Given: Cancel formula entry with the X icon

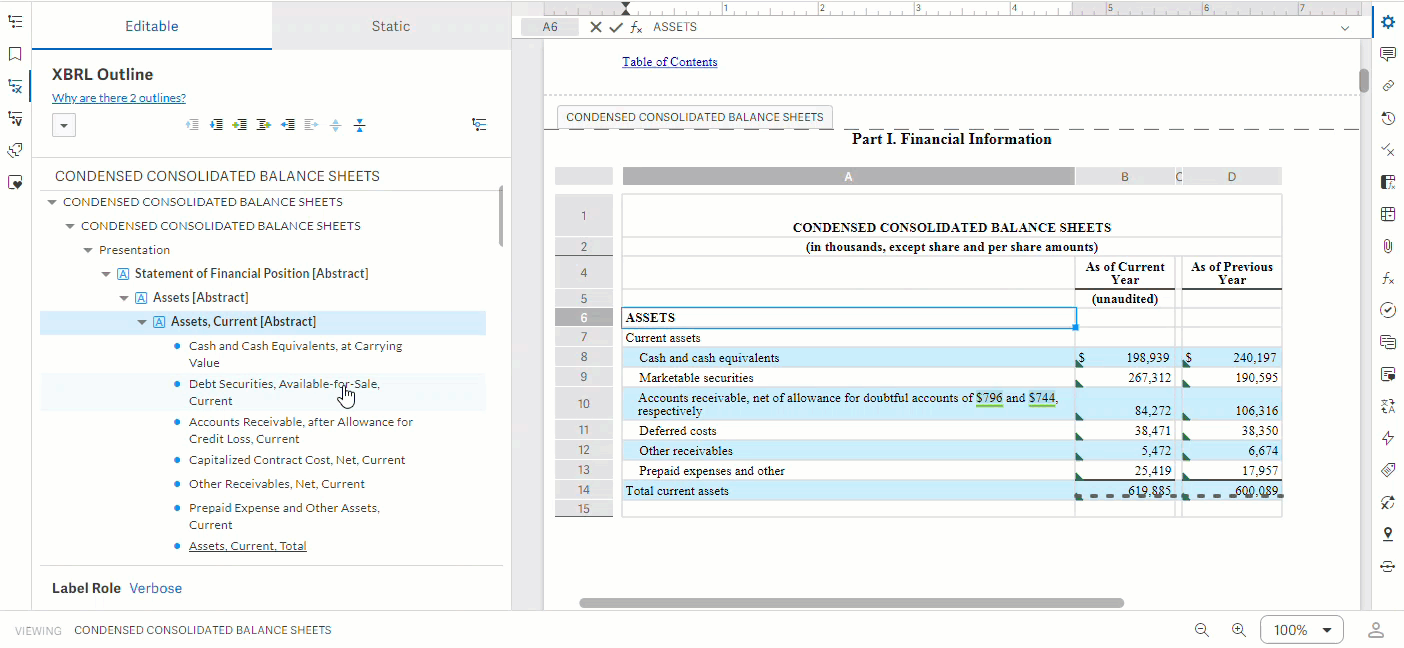Looking at the screenshot, I should point(596,27).
